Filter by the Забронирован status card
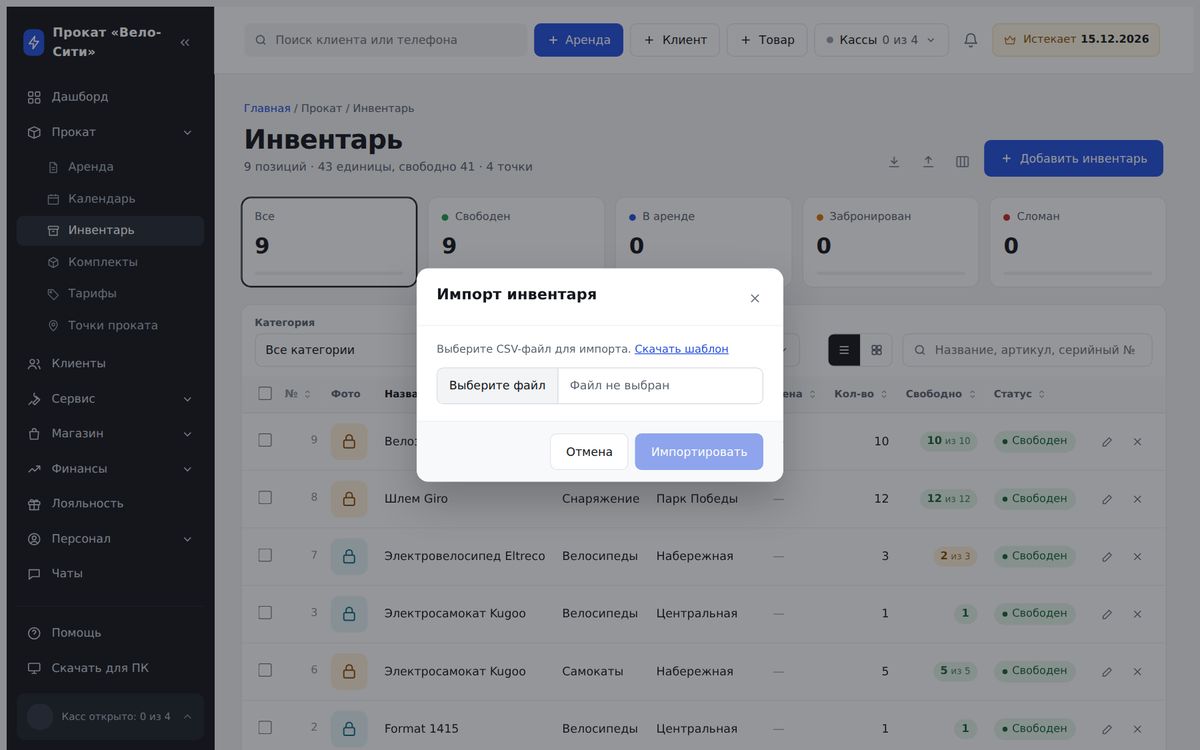Image resolution: width=1200 pixels, height=750 pixels. (x=891, y=242)
